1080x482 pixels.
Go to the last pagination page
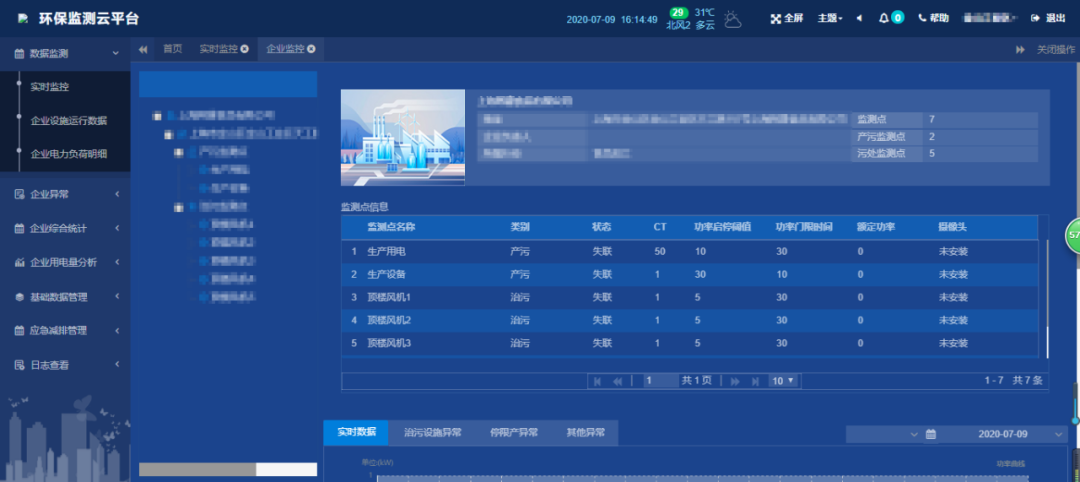tap(754, 381)
